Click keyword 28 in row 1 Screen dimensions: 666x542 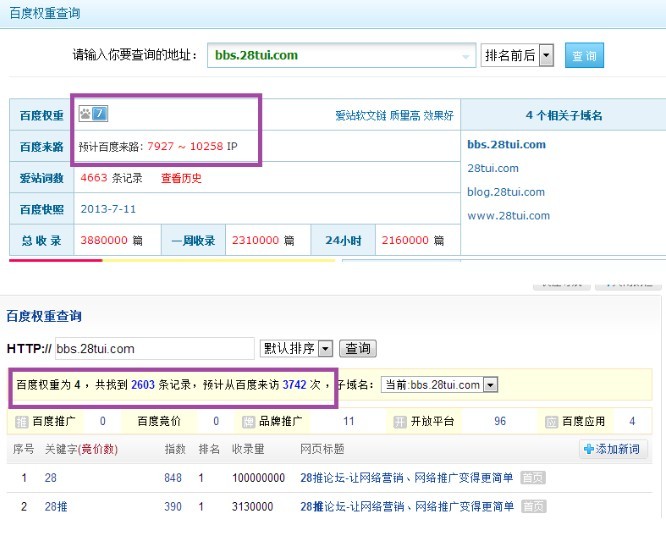click(x=51, y=478)
